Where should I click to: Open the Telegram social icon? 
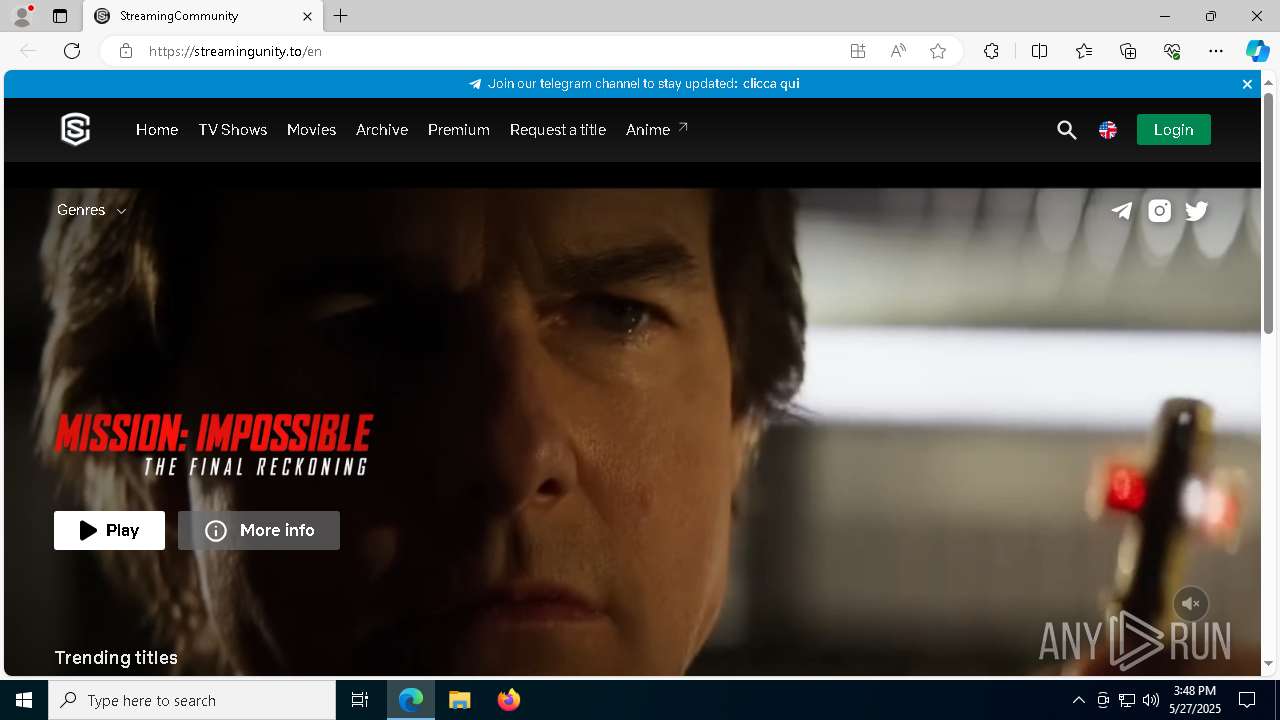click(1122, 210)
